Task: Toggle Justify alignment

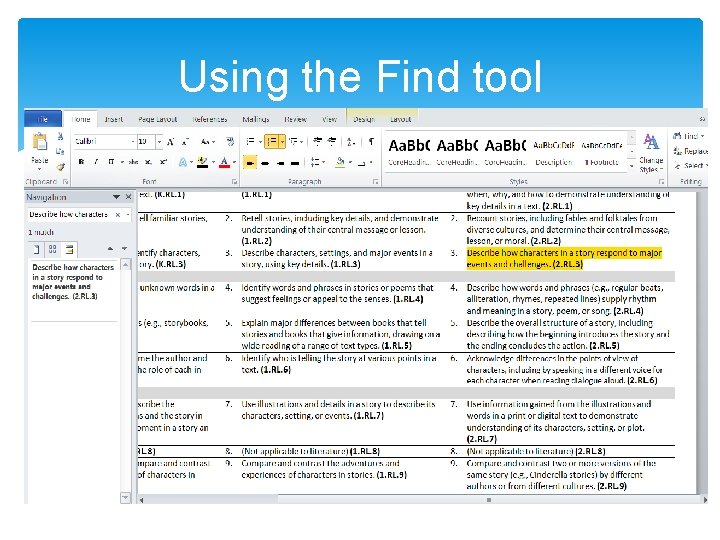Action: tap(295, 162)
